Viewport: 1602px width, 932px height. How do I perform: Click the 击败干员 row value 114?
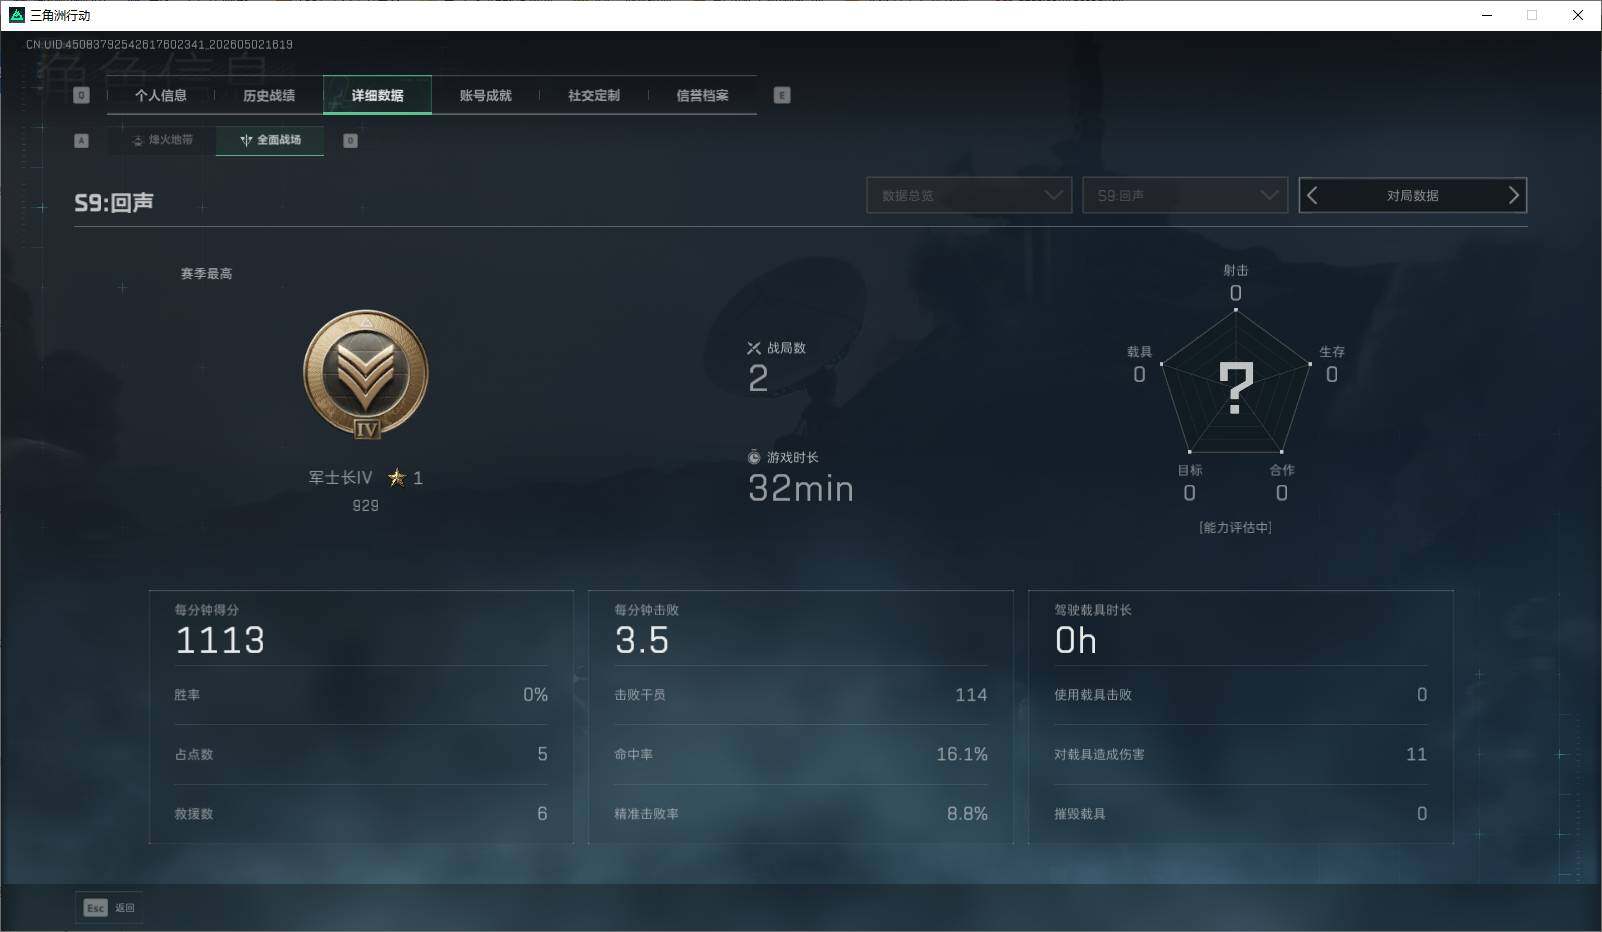[971, 695]
